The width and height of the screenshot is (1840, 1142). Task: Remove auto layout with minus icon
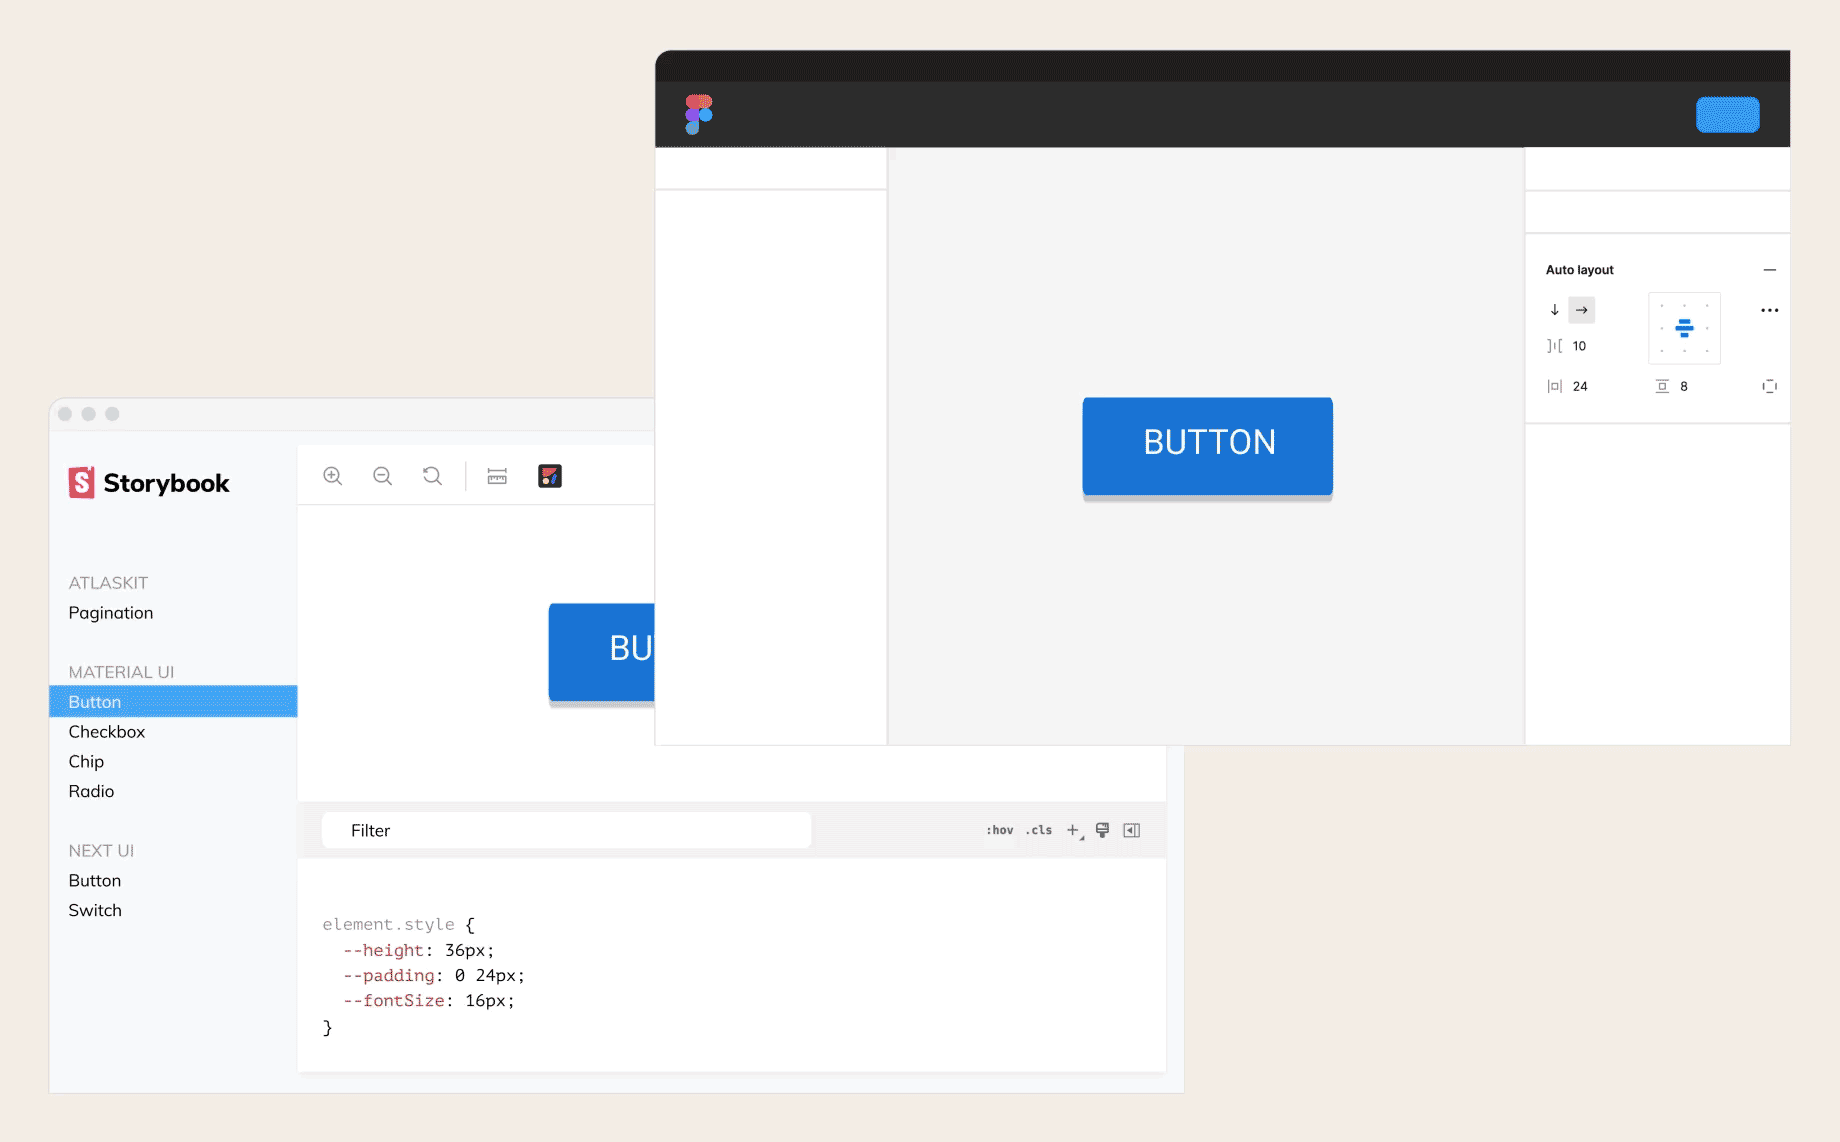(1770, 270)
